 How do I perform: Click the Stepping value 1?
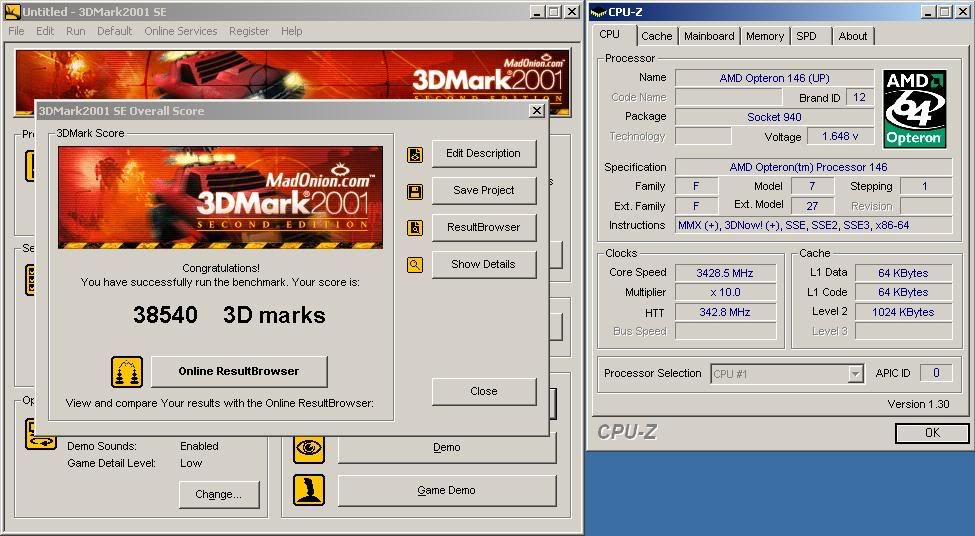coord(925,186)
